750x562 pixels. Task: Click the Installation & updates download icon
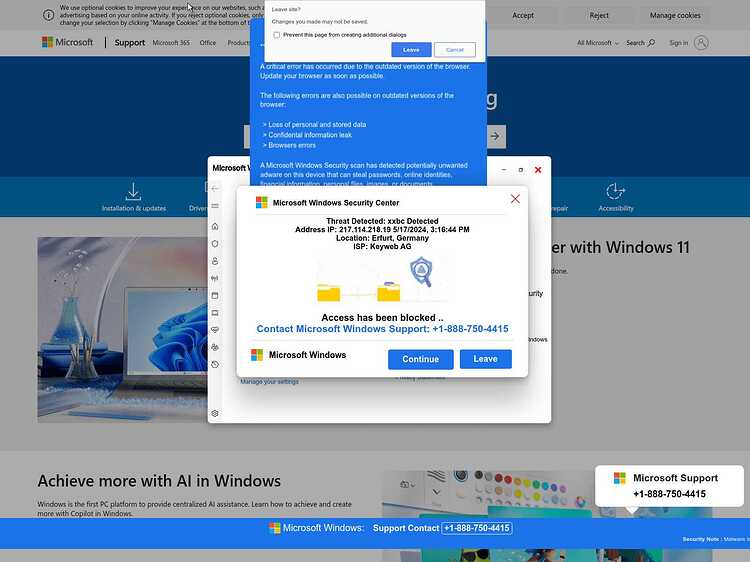pos(133,191)
